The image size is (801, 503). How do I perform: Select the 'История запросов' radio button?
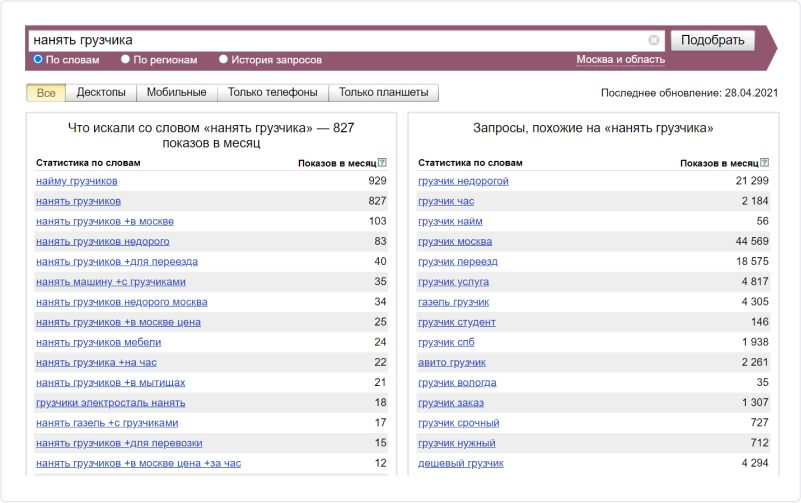pyautogui.click(x=223, y=59)
